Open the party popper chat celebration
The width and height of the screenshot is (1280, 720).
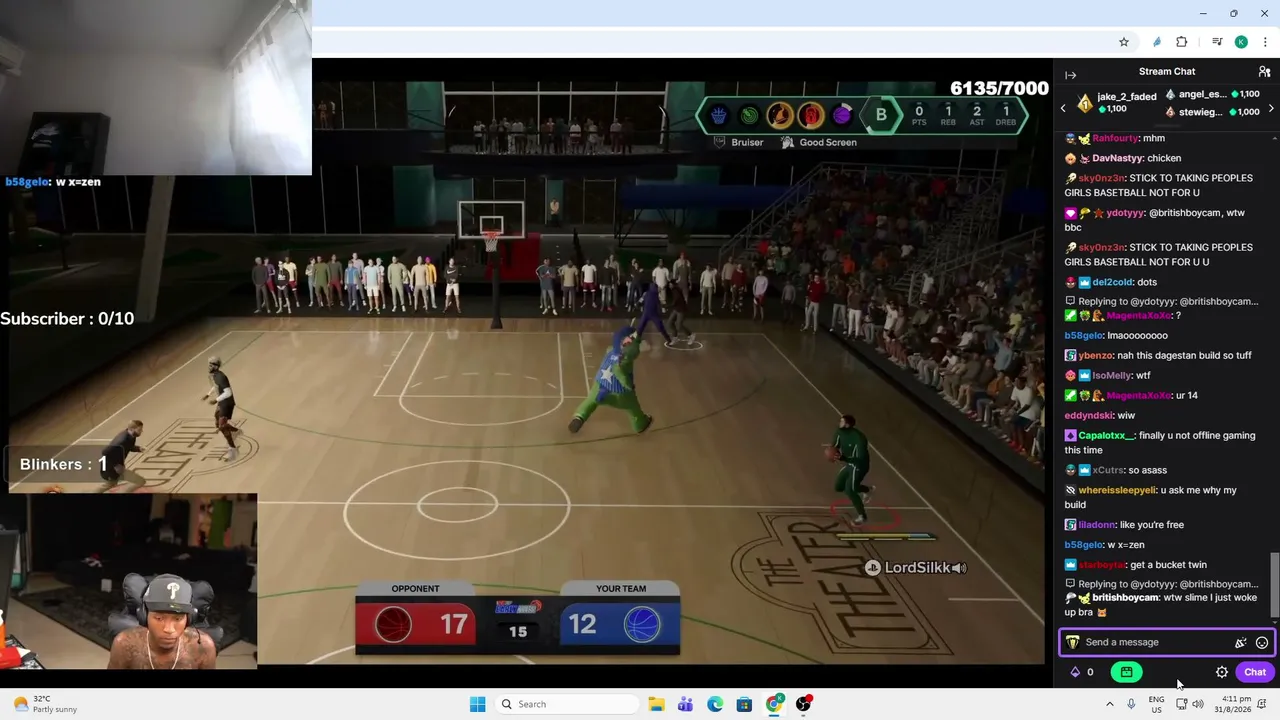(1241, 643)
